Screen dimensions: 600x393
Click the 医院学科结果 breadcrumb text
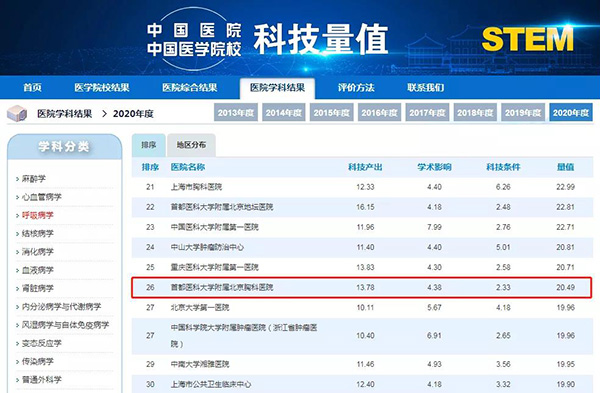pyautogui.click(x=65, y=114)
